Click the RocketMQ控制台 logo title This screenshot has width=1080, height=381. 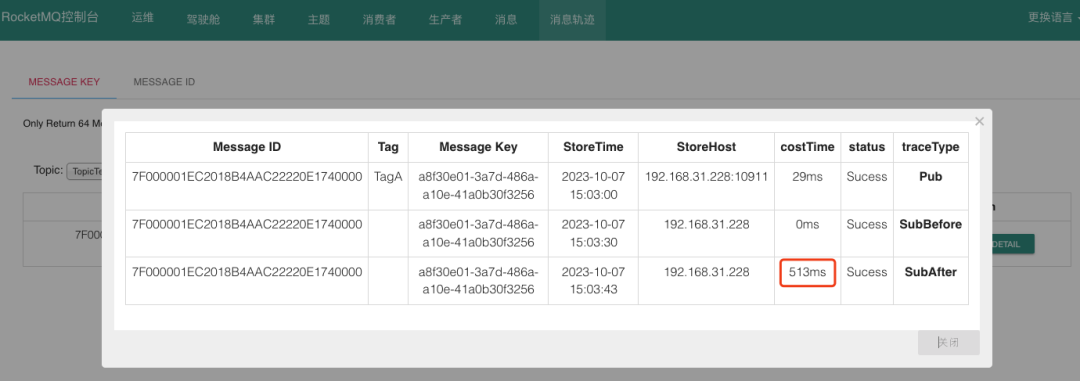coord(50,18)
